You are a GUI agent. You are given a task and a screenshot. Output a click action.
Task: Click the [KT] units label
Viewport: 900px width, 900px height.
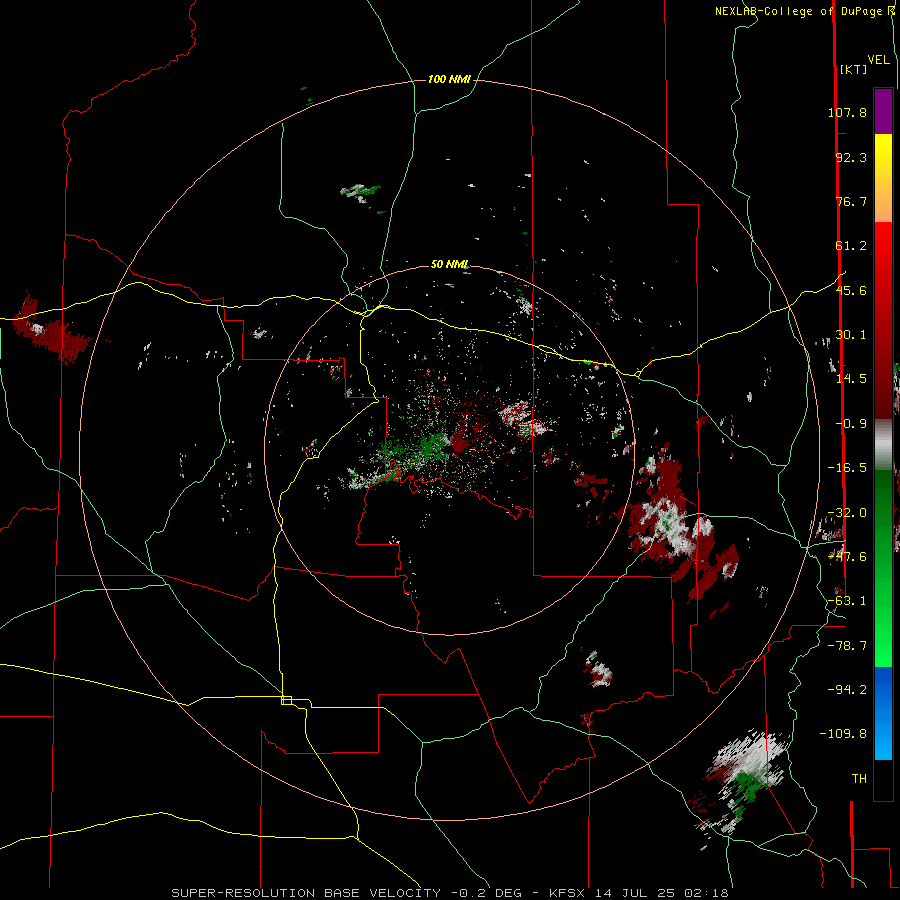[853, 69]
